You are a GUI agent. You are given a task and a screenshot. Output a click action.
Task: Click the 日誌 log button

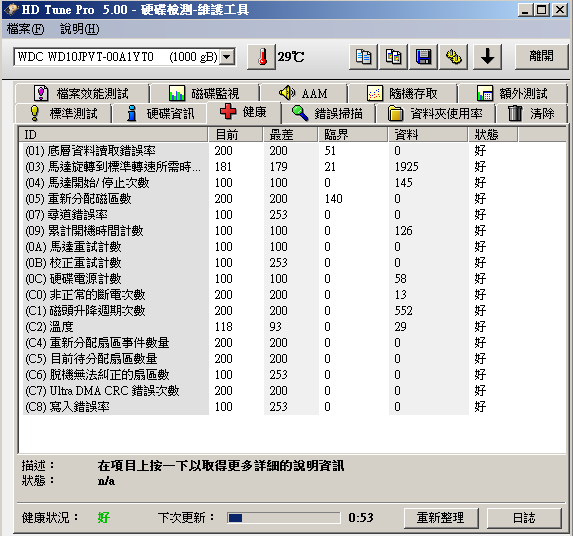524,518
